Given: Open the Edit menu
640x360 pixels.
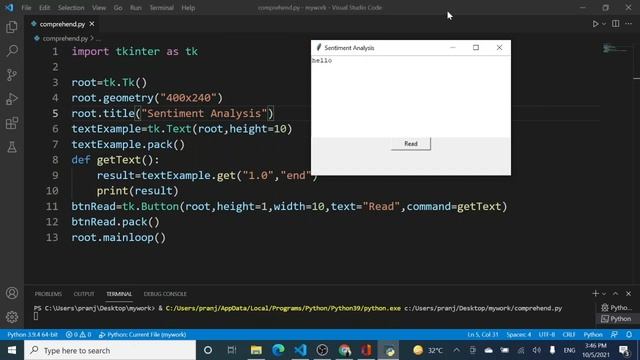Looking at the screenshot, I should click(x=44, y=8).
